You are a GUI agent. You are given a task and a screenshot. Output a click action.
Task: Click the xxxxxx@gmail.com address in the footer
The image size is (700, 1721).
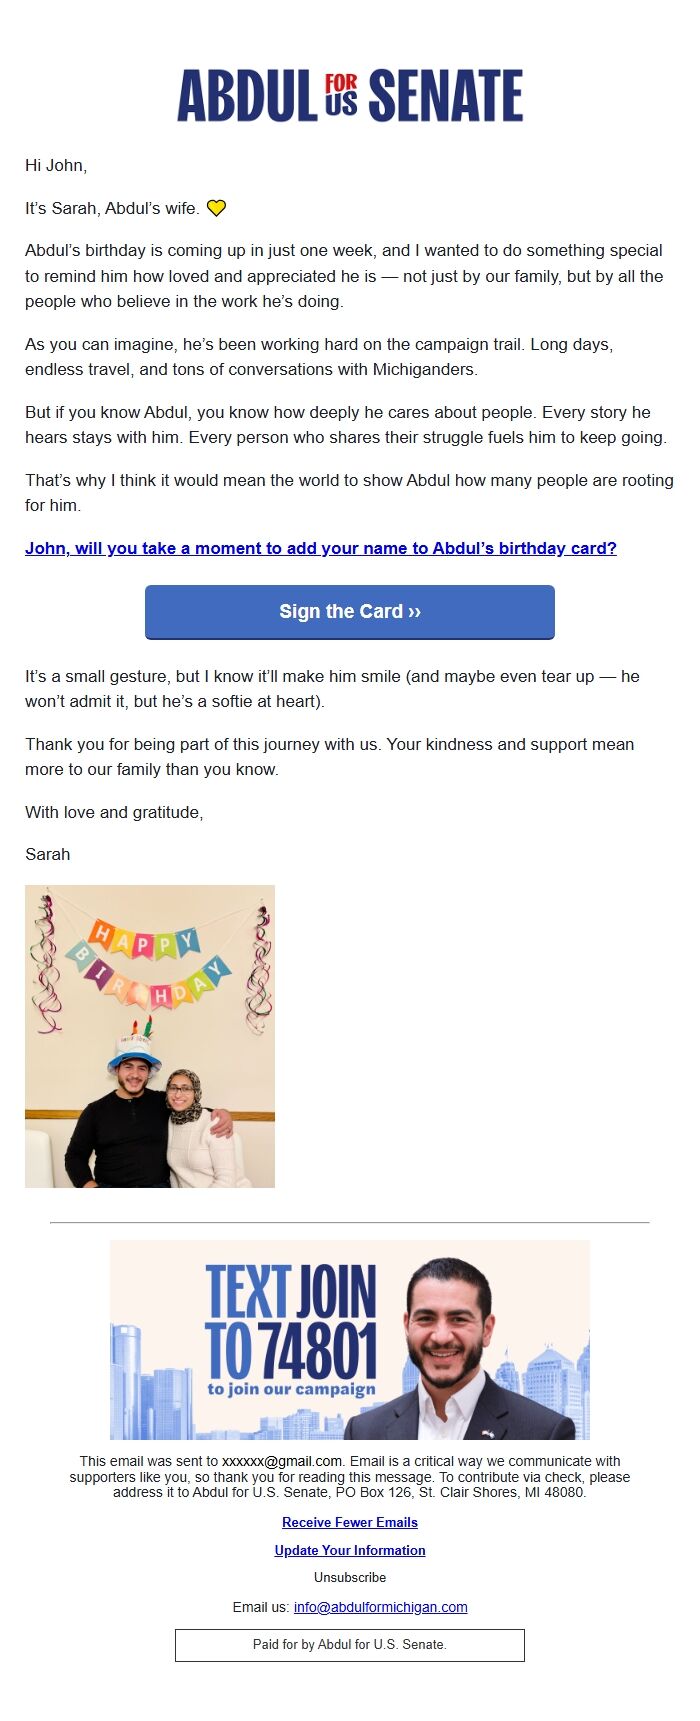pyautogui.click(x=282, y=1461)
